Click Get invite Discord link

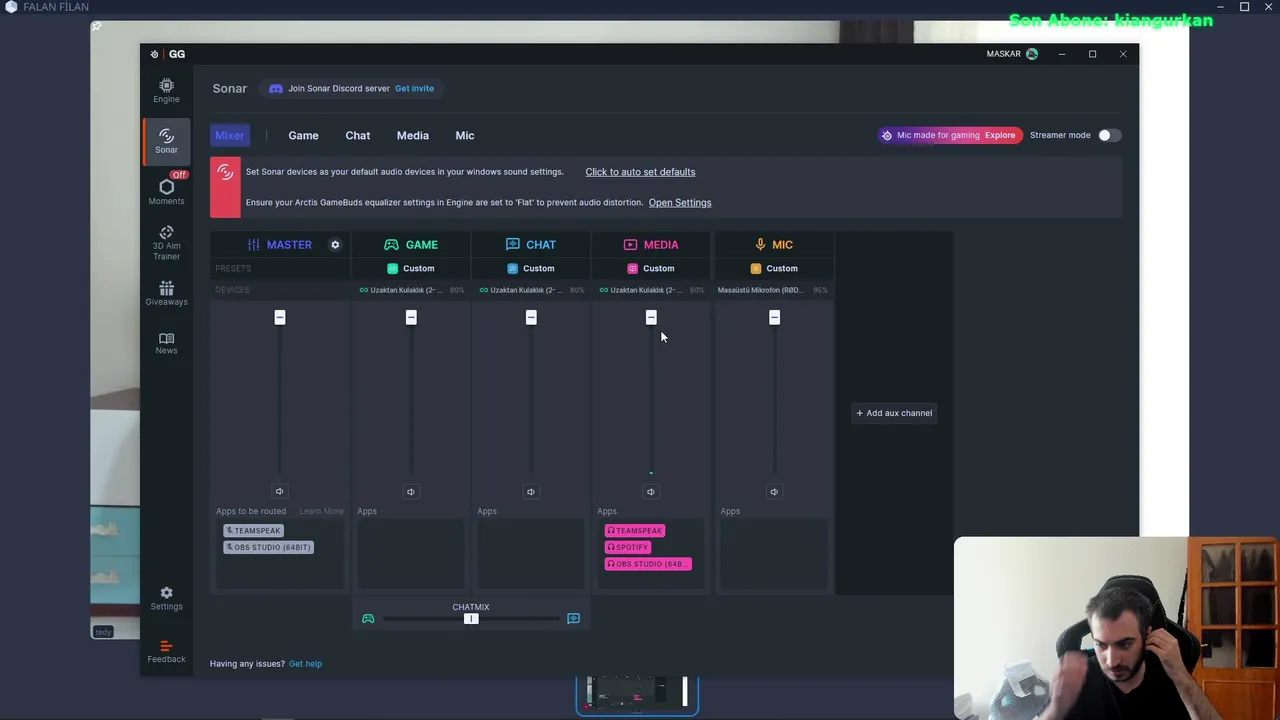[x=414, y=88]
